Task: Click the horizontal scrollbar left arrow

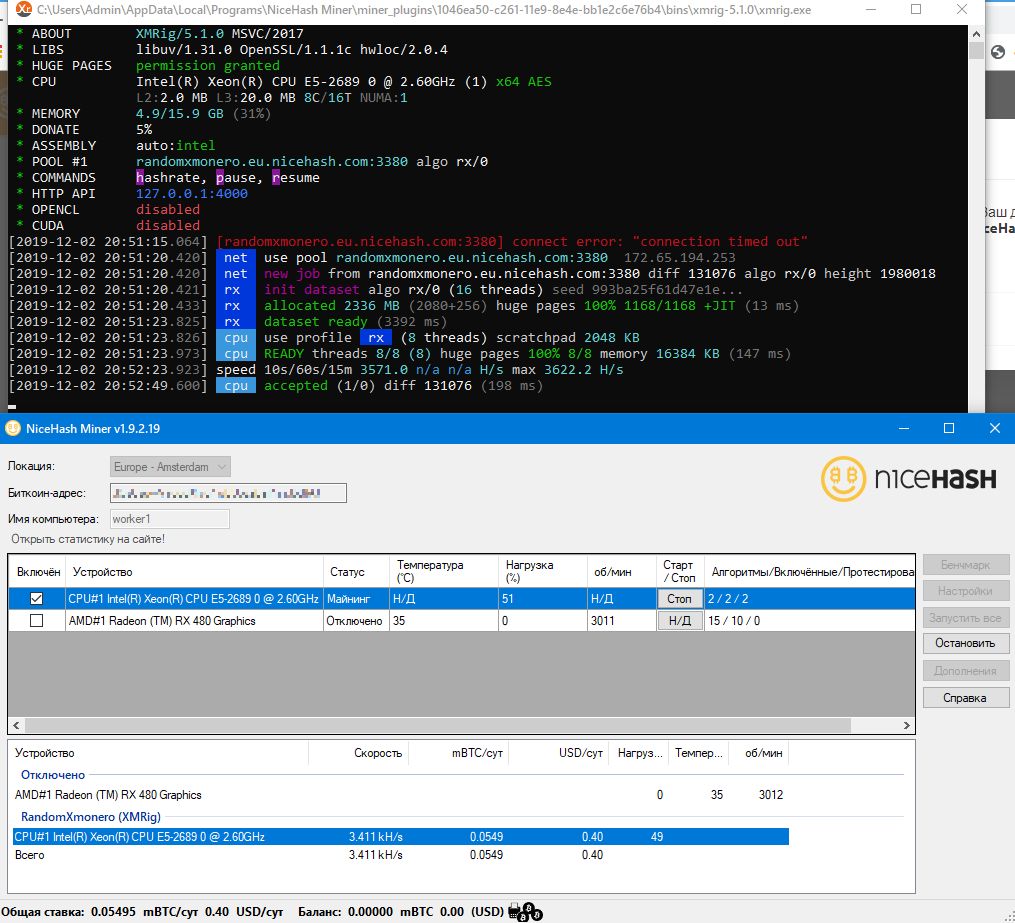Action: (17, 726)
